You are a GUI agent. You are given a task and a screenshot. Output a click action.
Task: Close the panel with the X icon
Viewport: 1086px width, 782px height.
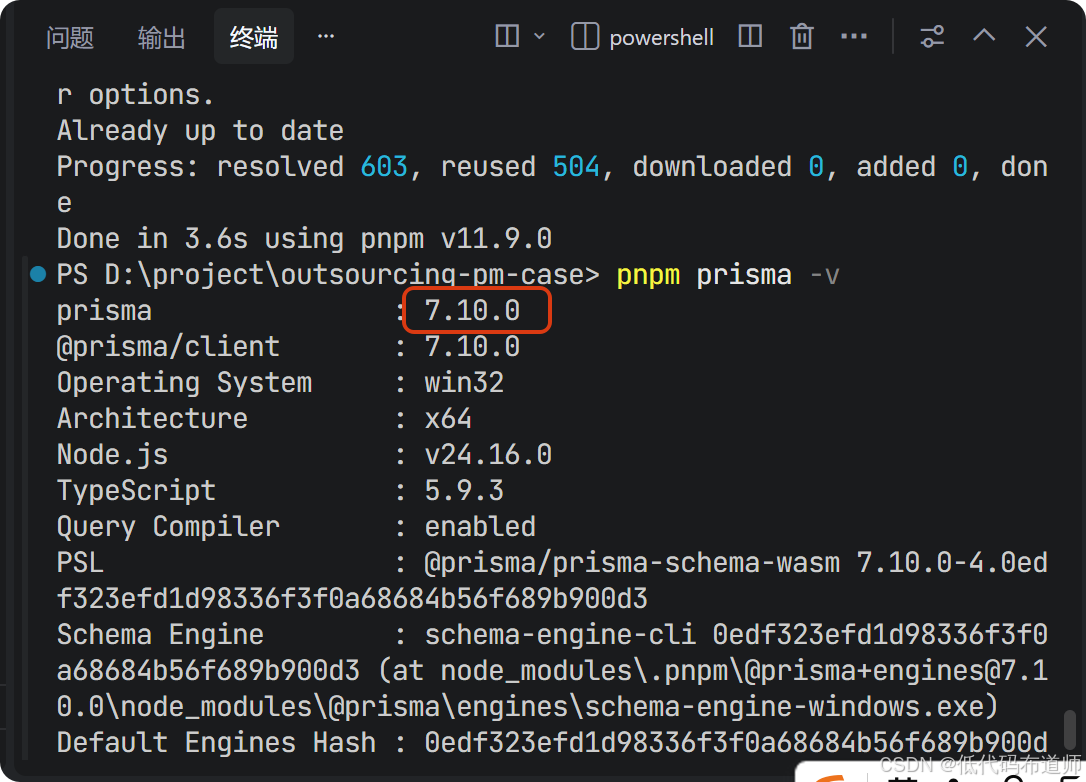click(1036, 36)
